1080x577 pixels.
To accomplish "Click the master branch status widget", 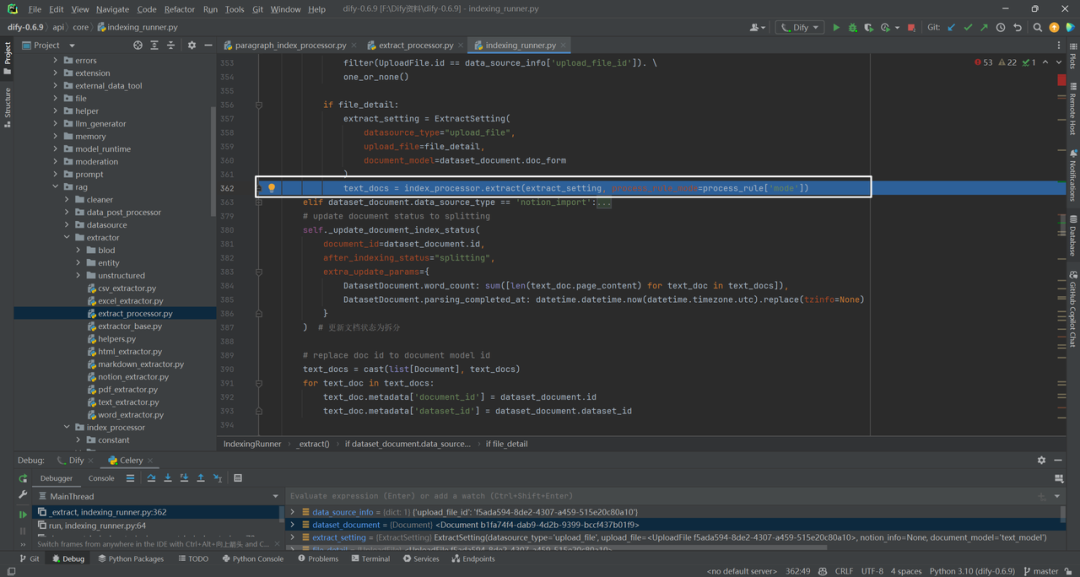I will pos(1040,571).
